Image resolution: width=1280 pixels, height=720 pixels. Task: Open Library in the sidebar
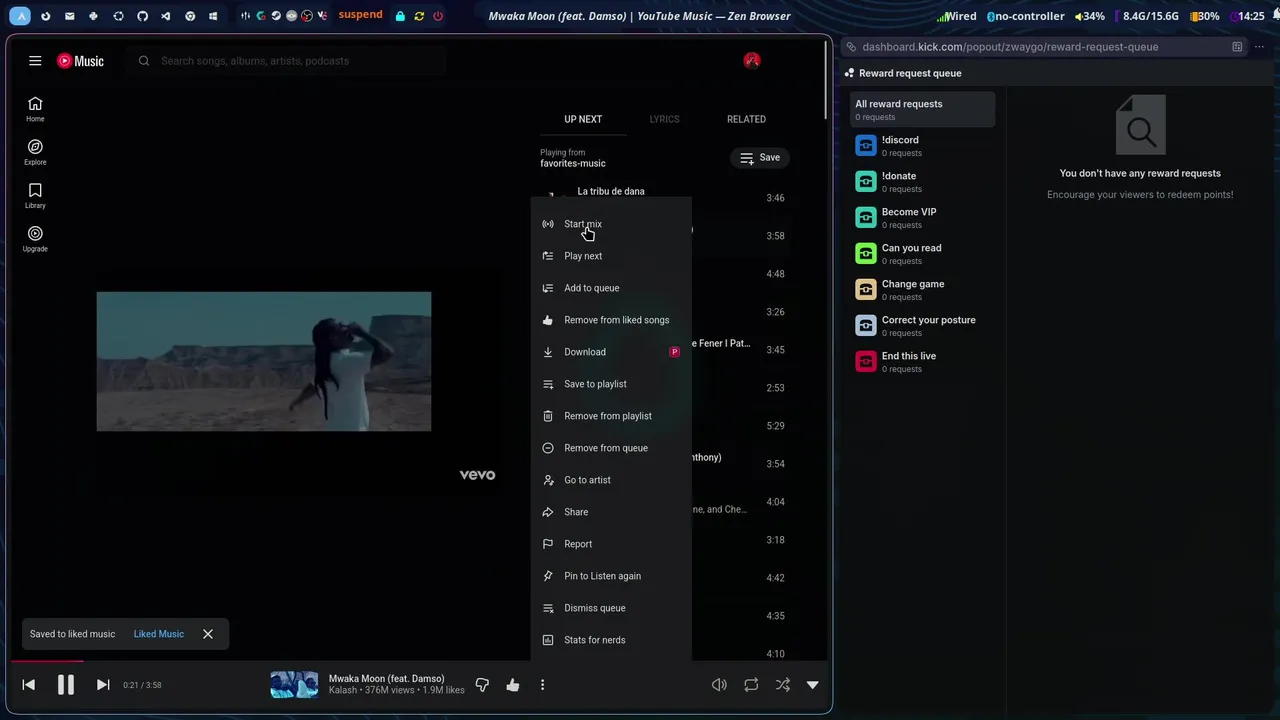click(35, 196)
